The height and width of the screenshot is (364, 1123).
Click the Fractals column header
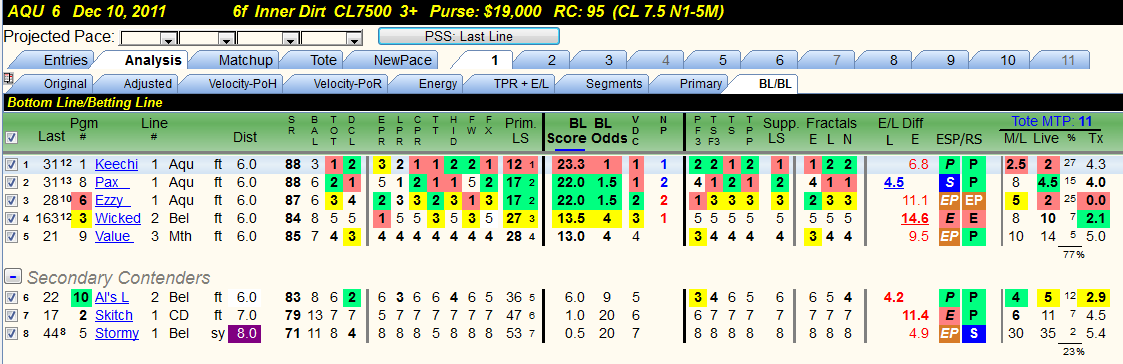(831, 123)
